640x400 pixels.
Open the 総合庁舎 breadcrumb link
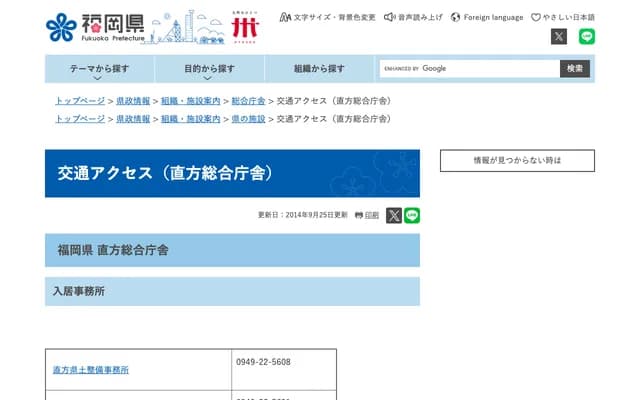pyautogui.click(x=248, y=101)
